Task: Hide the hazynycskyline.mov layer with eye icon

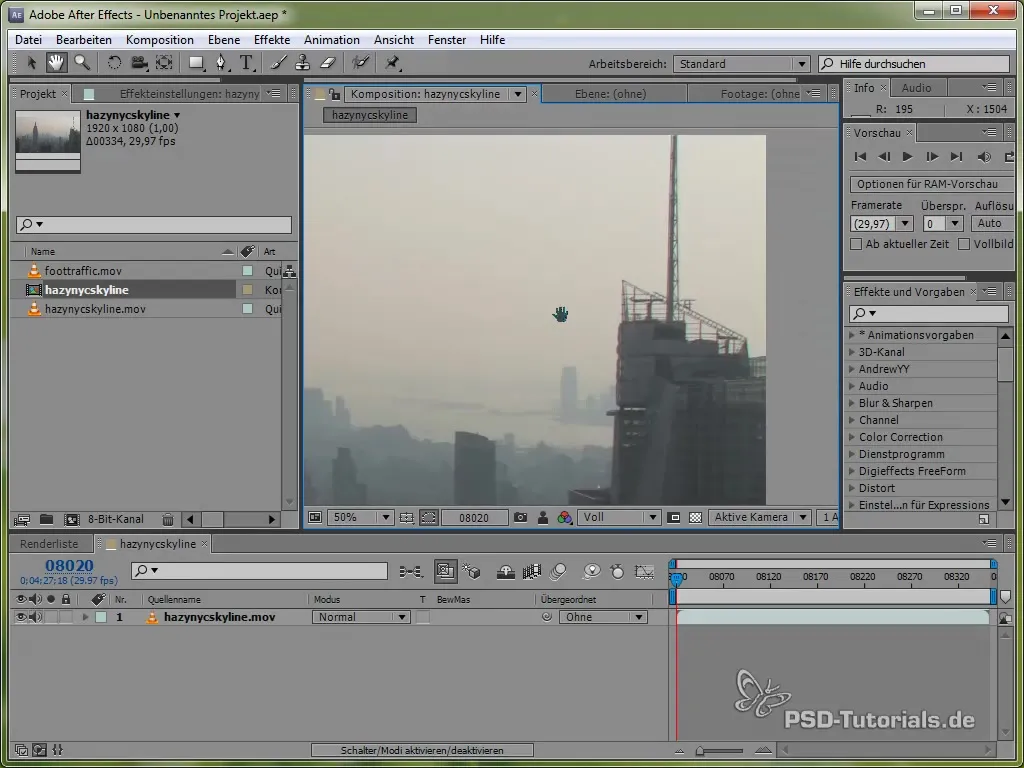Action: [21, 617]
